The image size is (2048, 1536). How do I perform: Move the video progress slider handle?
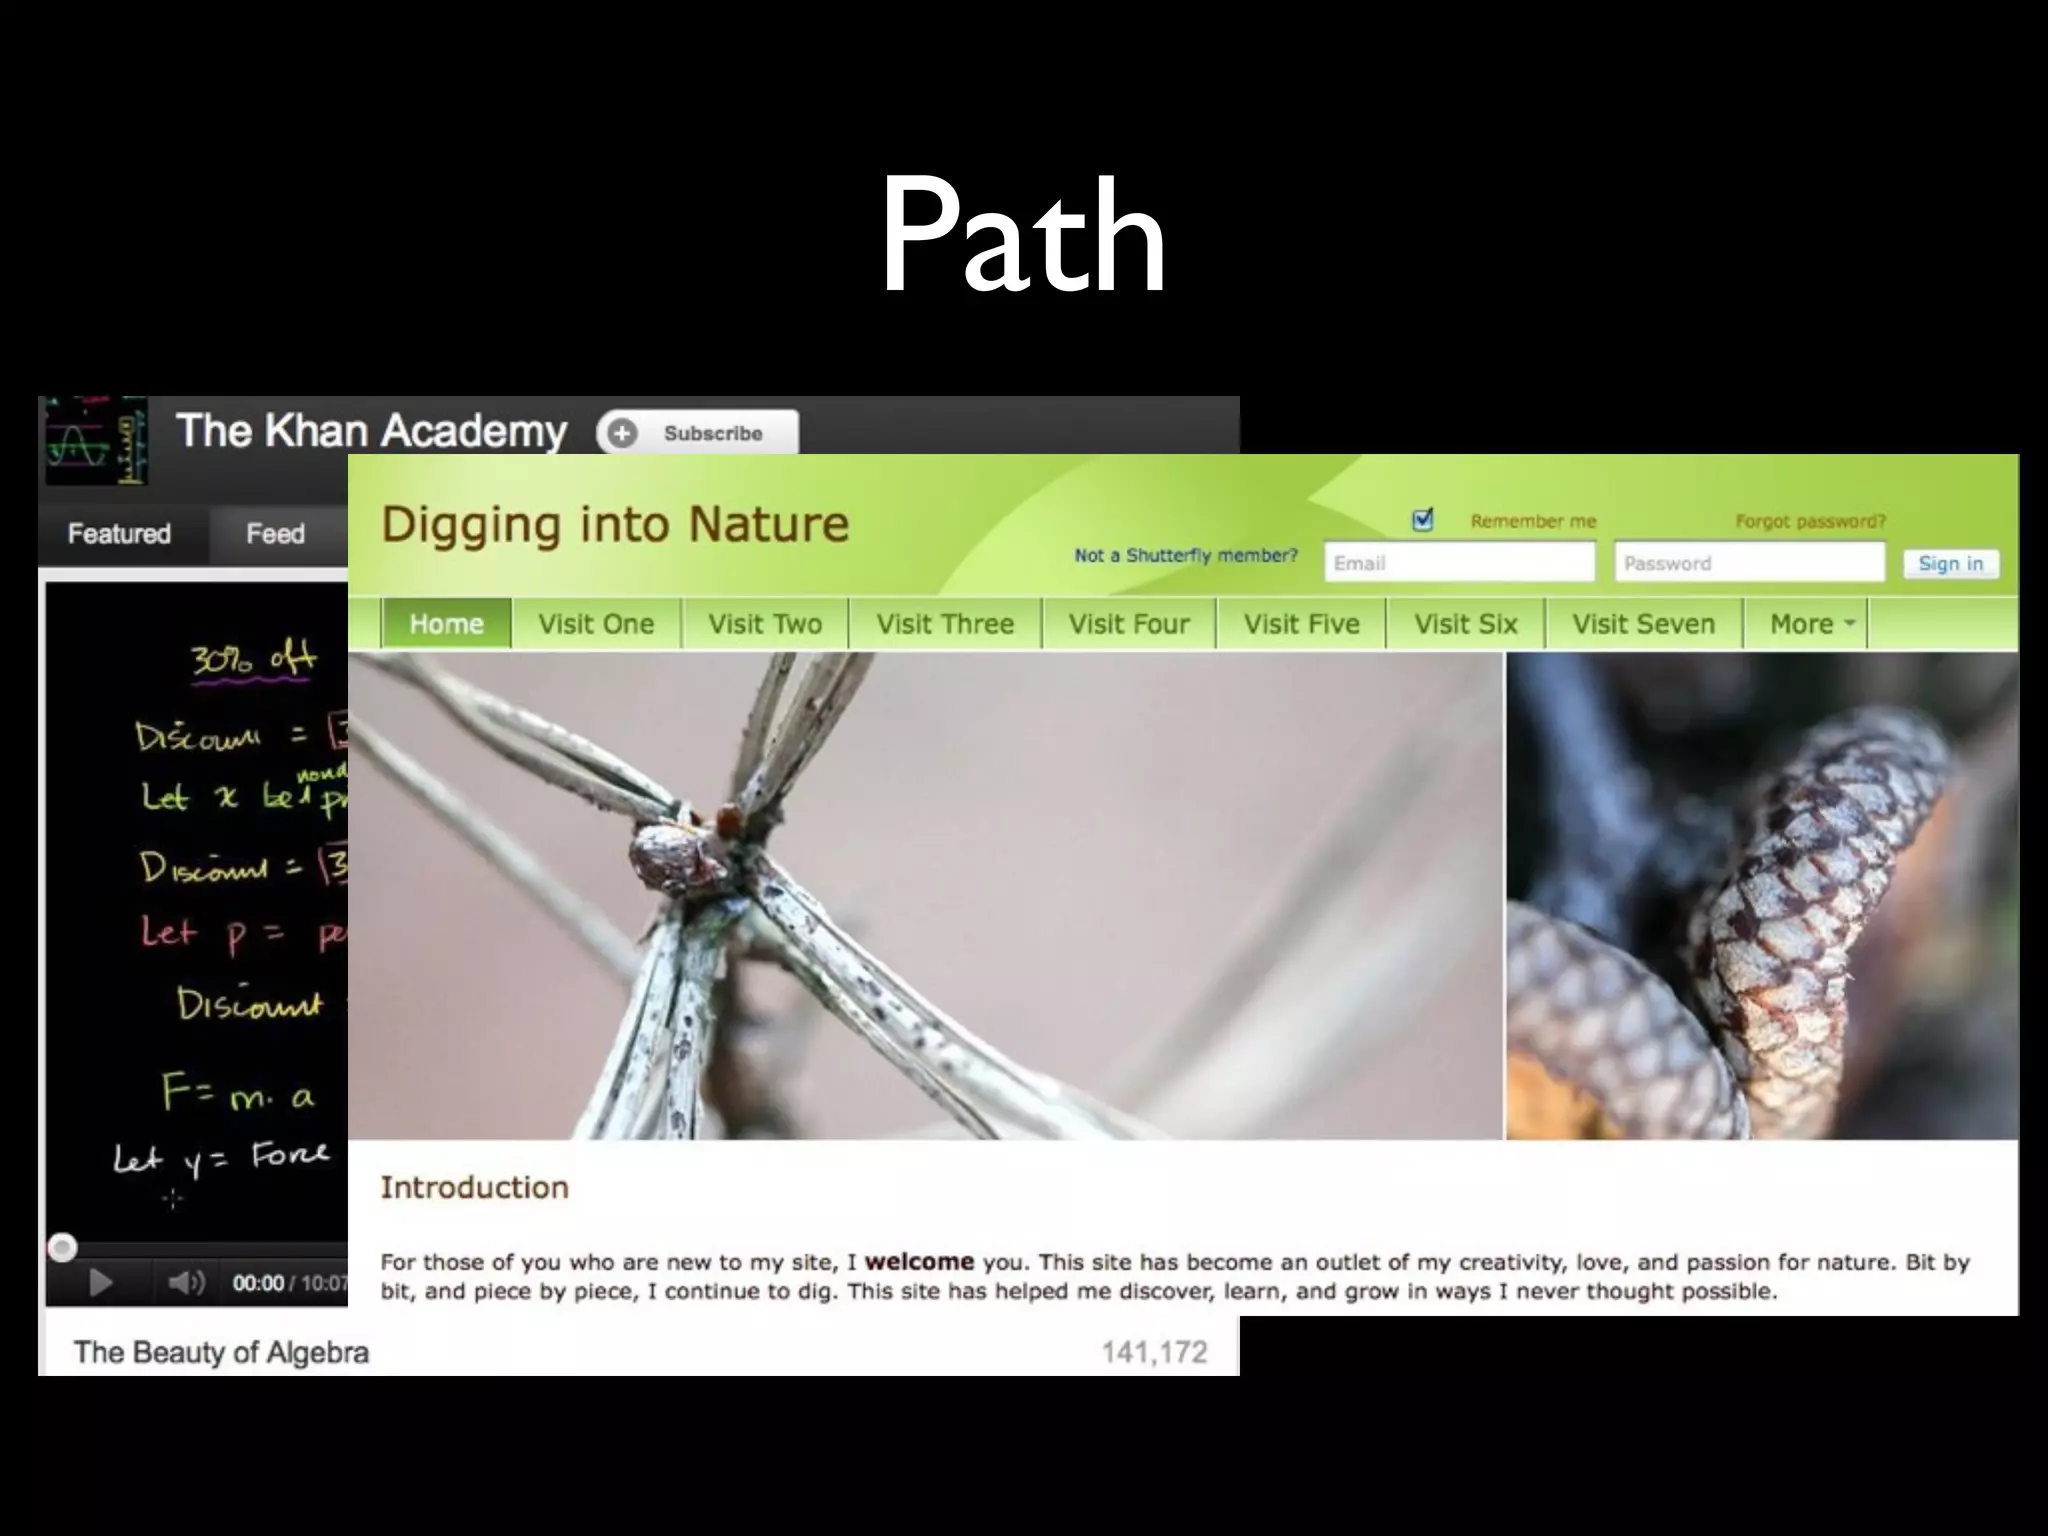coord(62,1247)
